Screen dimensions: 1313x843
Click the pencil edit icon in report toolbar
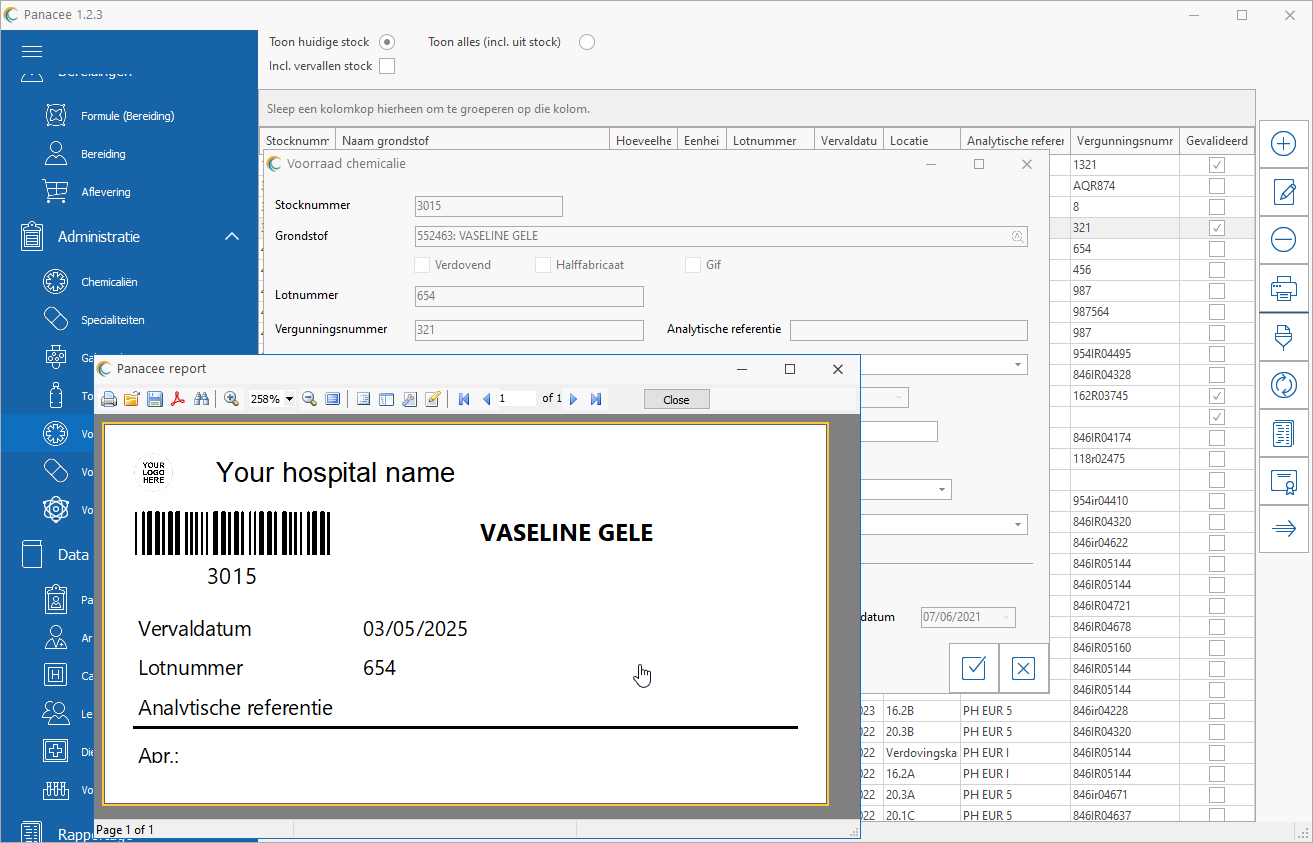coord(432,399)
